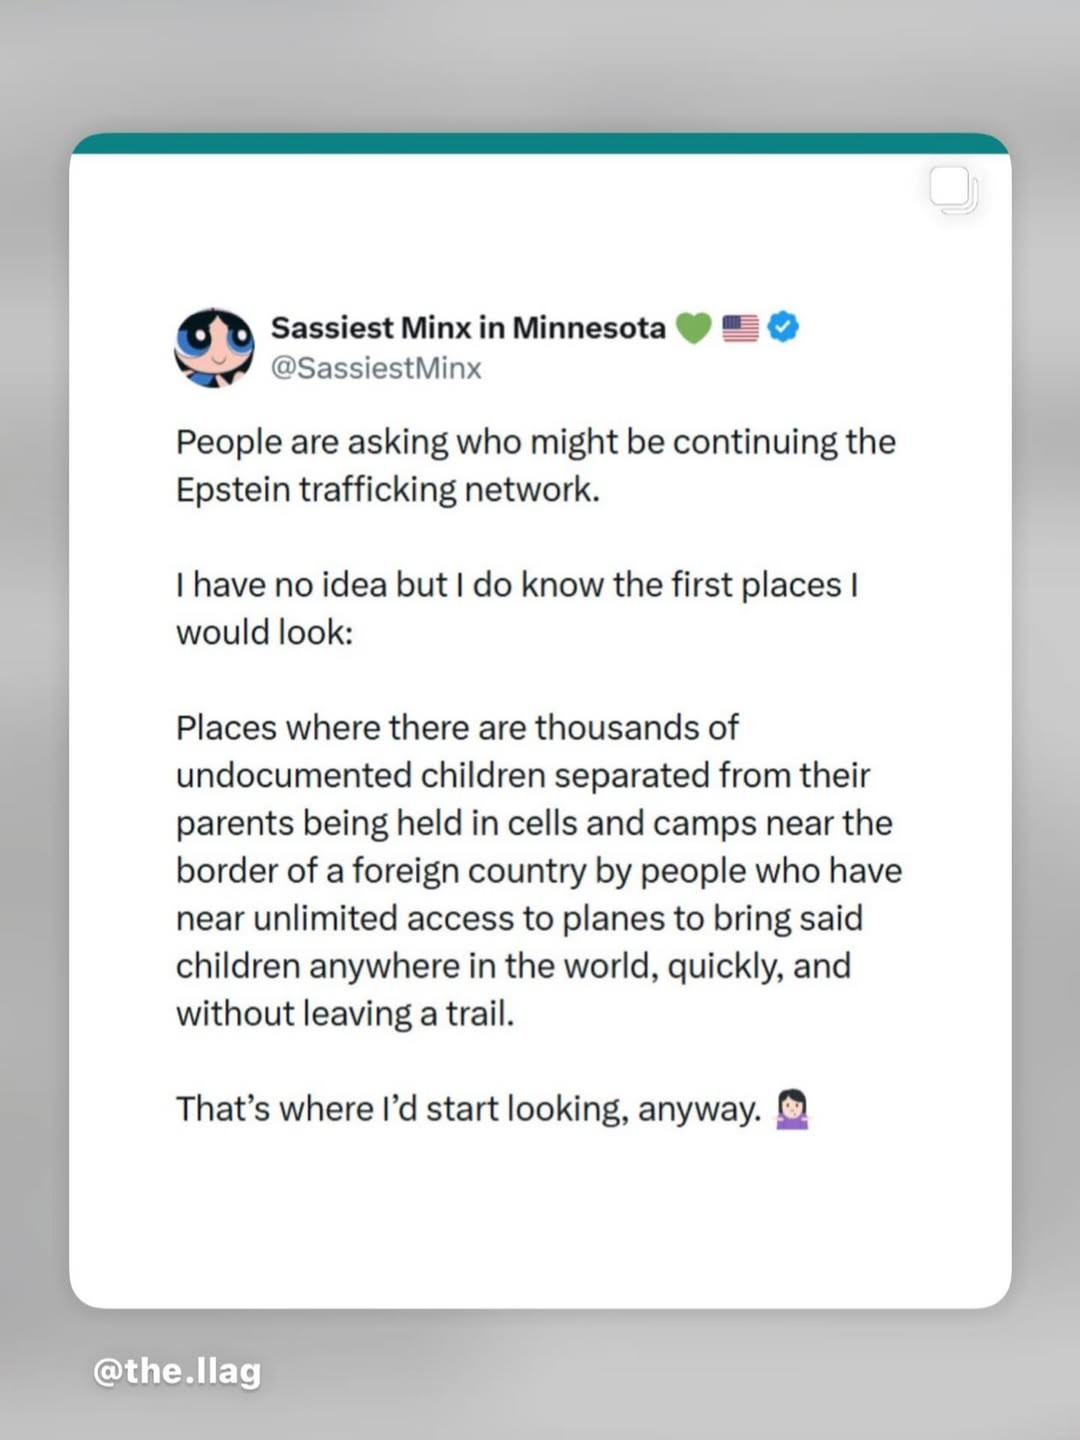Click the @SassiestMinx handle
The image size is (1080, 1440).
tap(376, 368)
